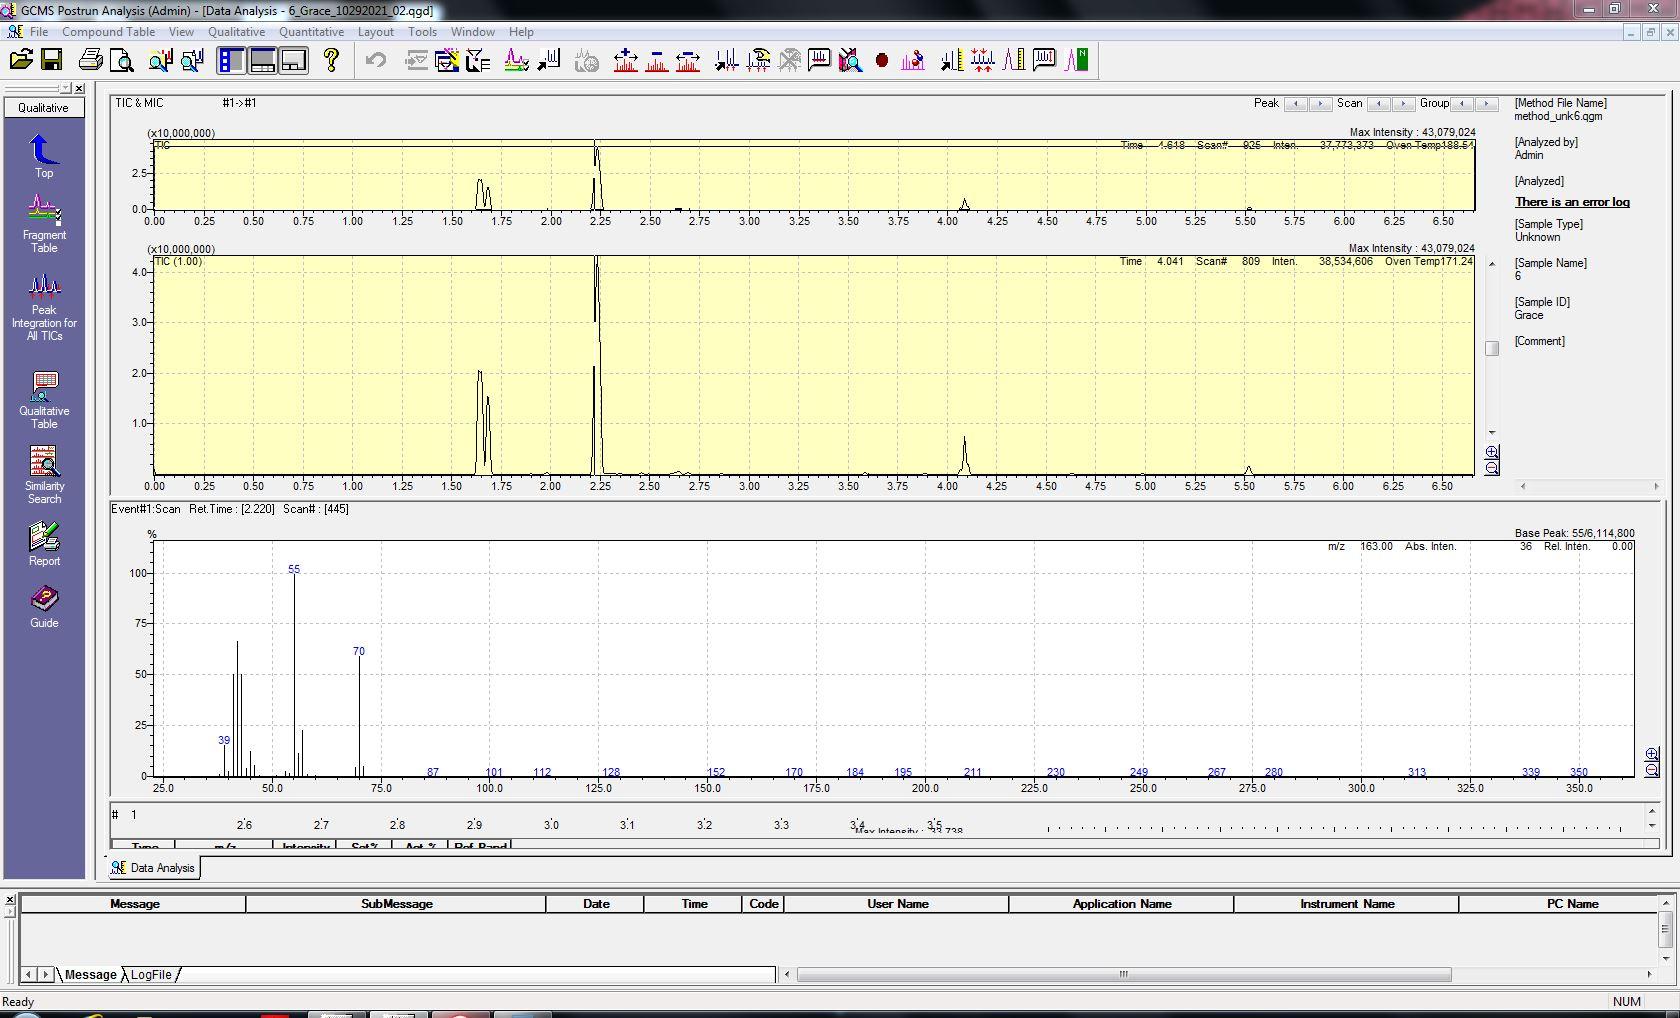
Task: Zoom in on mass spectrum with plus magnifier
Action: (1652, 754)
